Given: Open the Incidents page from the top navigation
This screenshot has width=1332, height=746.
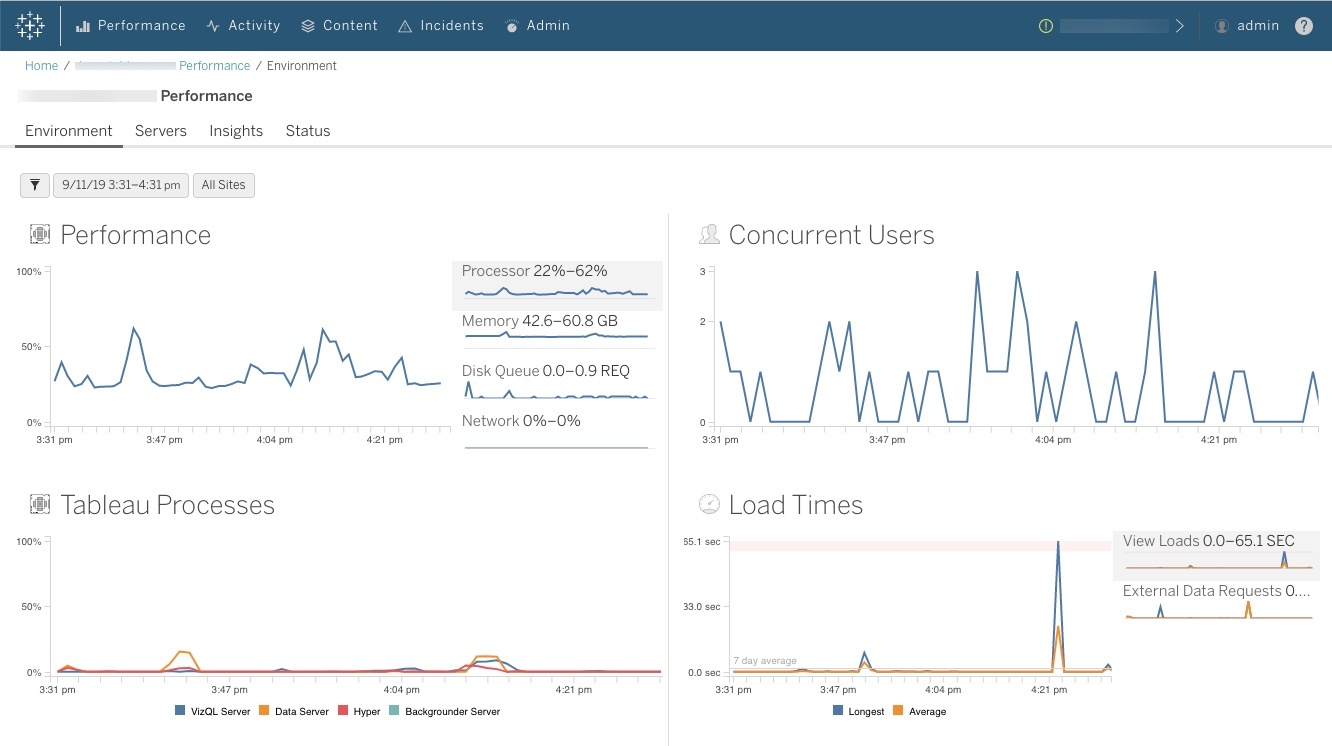Looking at the screenshot, I should (x=441, y=25).
